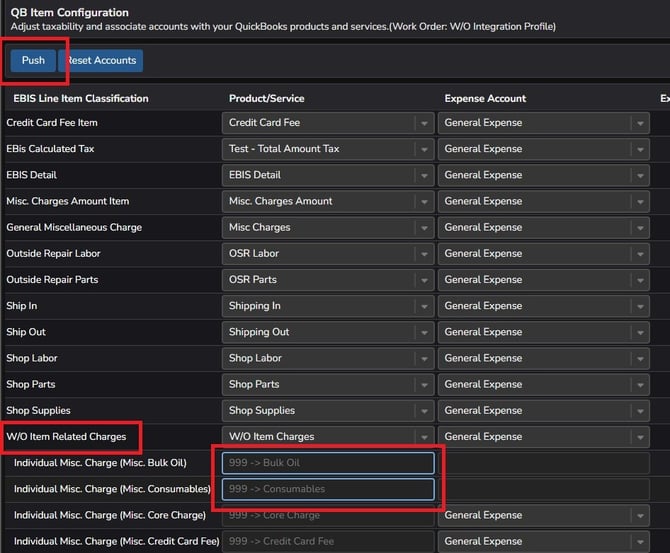The width and height of the screenshot is (670, 553).
Task: Click the Push button
Action: 33,61
